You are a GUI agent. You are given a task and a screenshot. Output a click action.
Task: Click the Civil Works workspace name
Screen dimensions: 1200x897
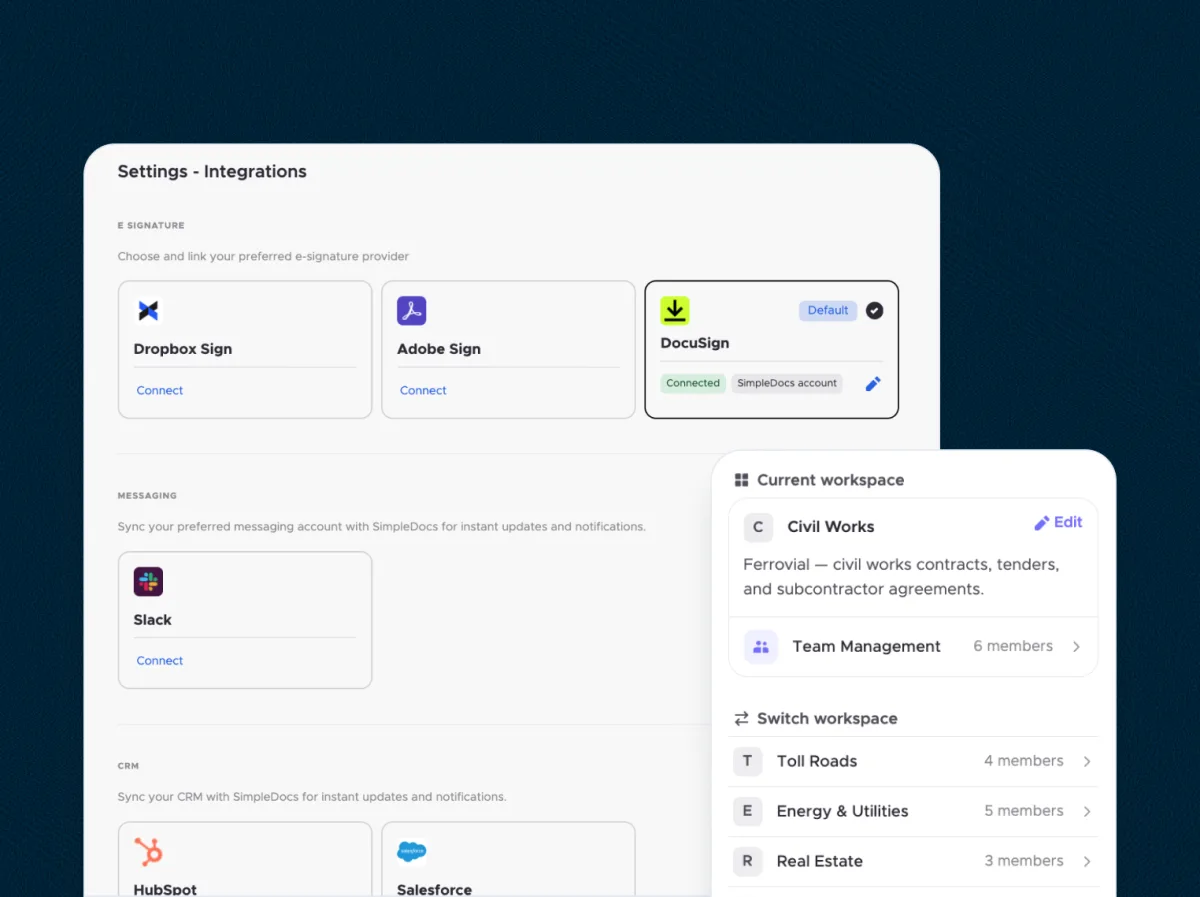point(831,527)
